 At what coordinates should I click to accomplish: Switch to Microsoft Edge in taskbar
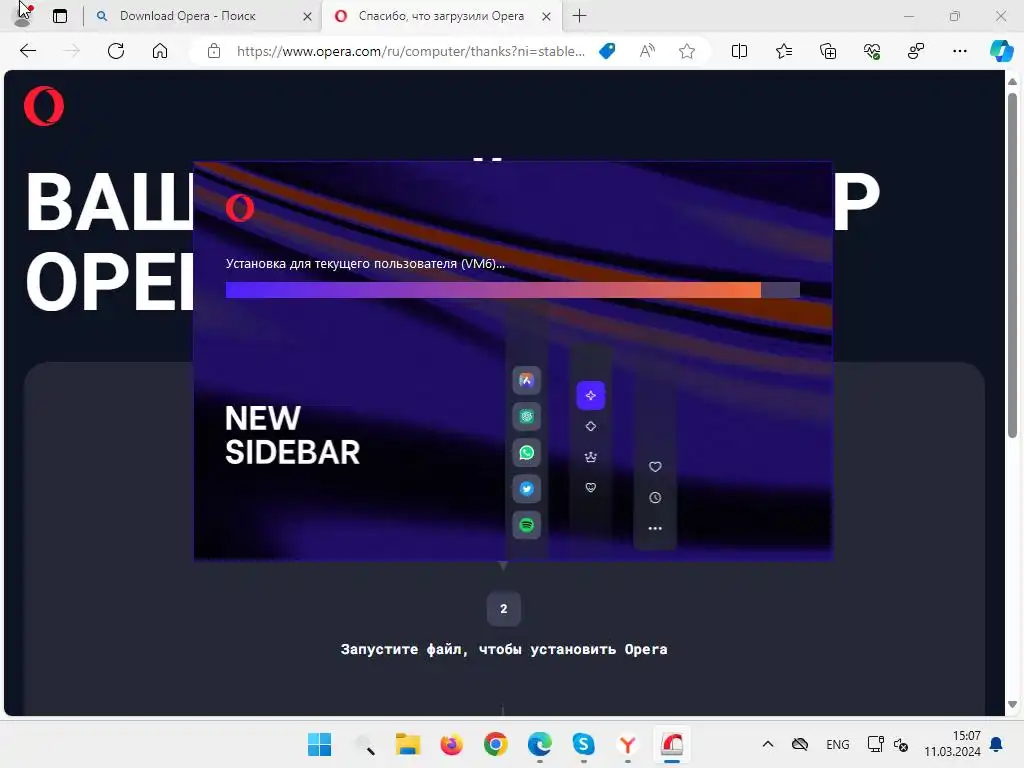[x=539, y=744]
